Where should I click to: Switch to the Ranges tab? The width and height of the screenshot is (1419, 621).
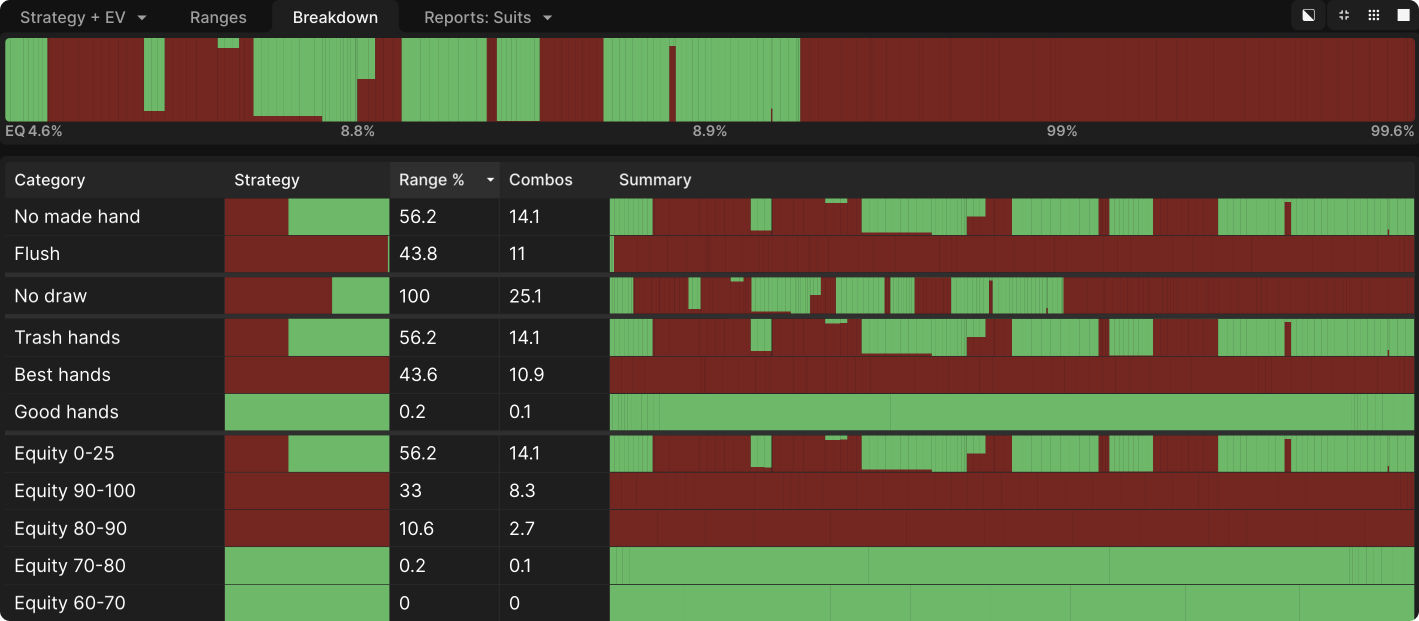coord(218,18)
